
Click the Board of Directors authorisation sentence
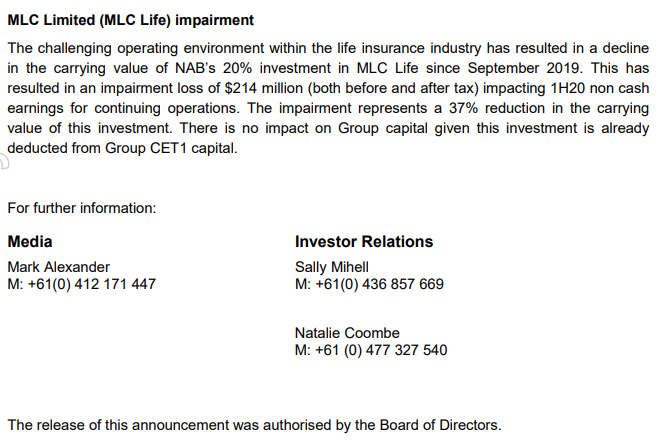tap(254, 425)
